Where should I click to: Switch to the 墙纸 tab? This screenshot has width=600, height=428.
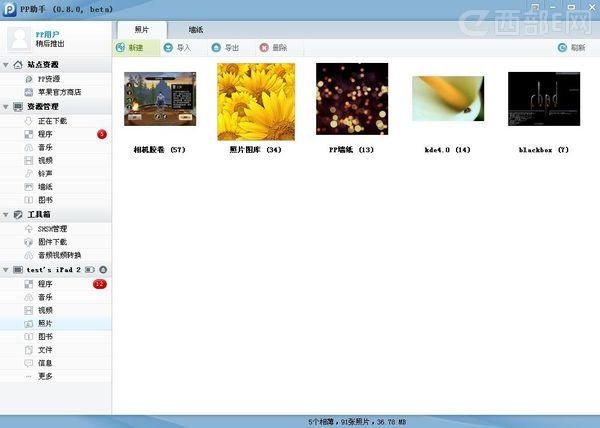click(196, 30)
